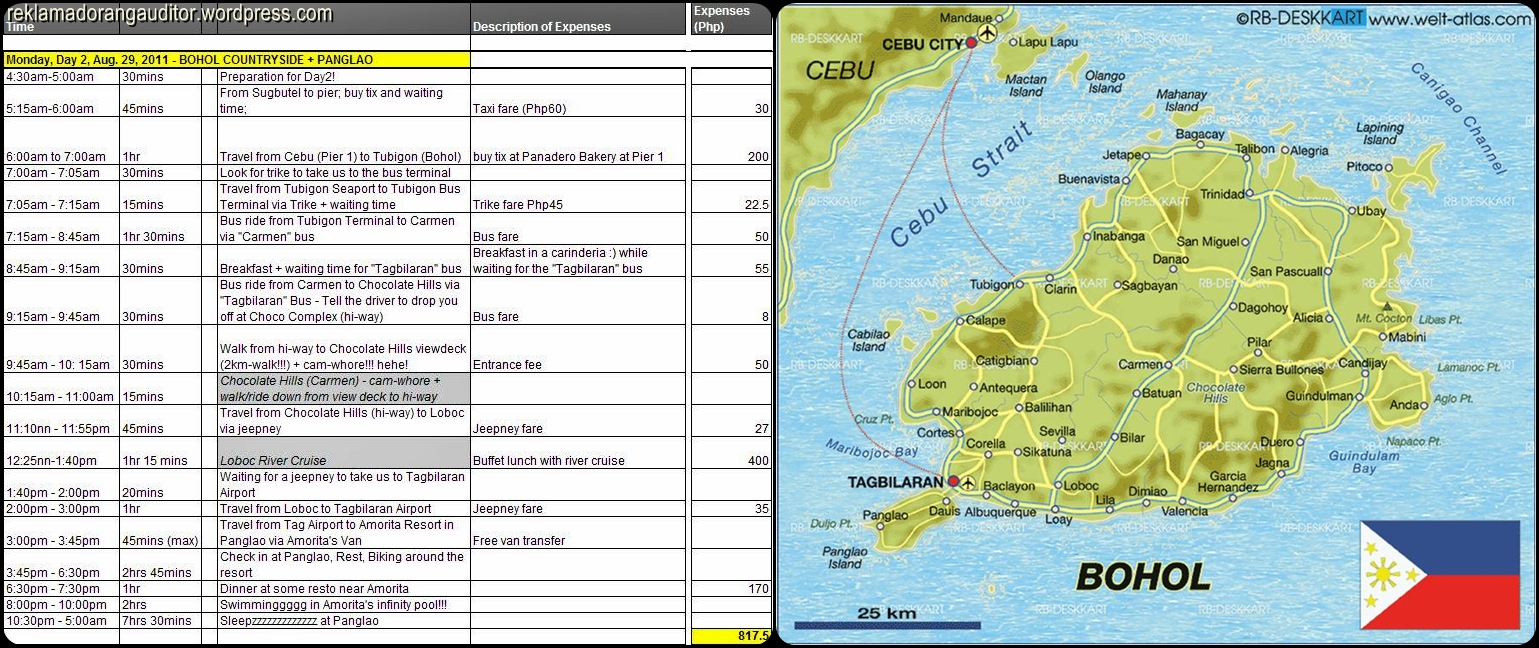Click the airplane icon beside Cebu City
1539x648 pixels.
tap(988, 35)
